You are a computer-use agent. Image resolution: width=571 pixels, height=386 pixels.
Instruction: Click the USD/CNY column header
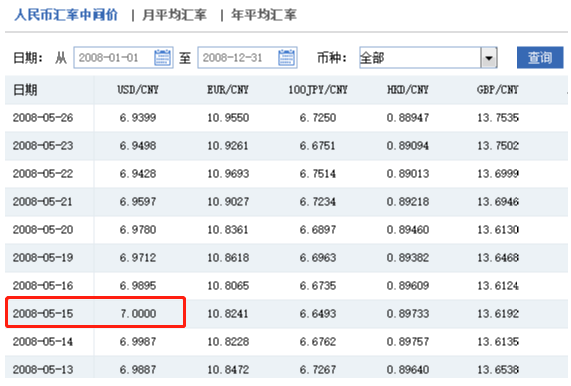coord(138,90)
